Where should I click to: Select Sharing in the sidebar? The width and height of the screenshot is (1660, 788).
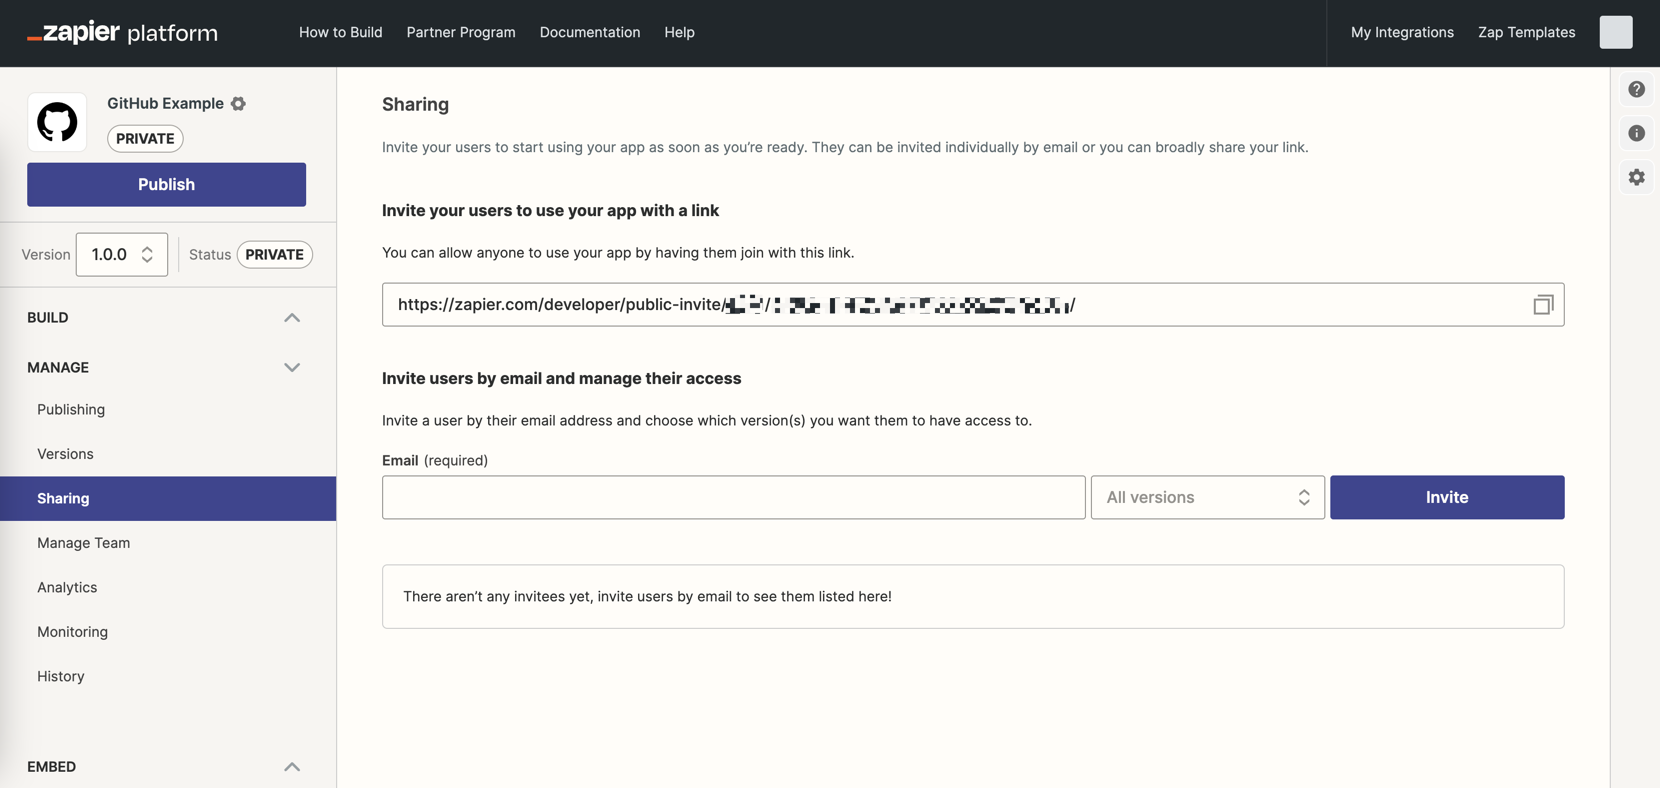[168, 498]
